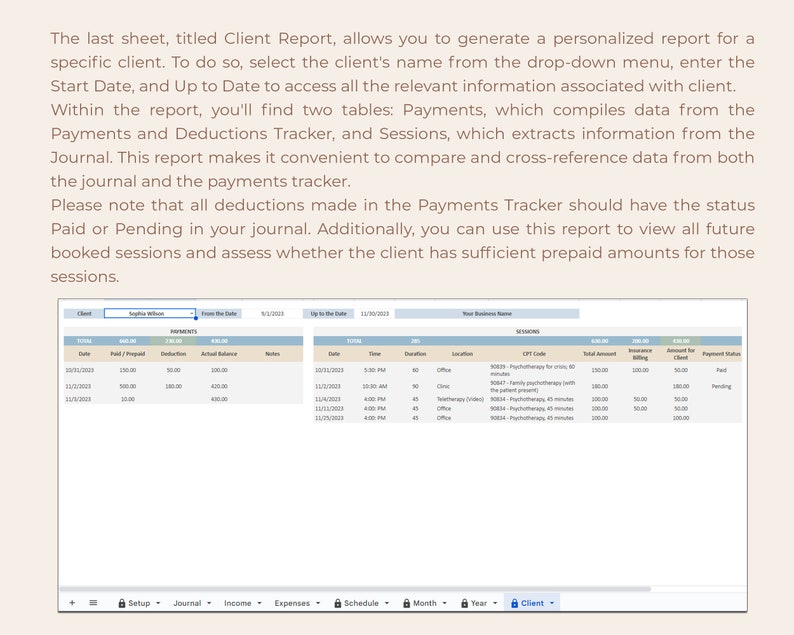Click the 285 duration total cell
Screen dimensions: 794x635
click(415, 341)
